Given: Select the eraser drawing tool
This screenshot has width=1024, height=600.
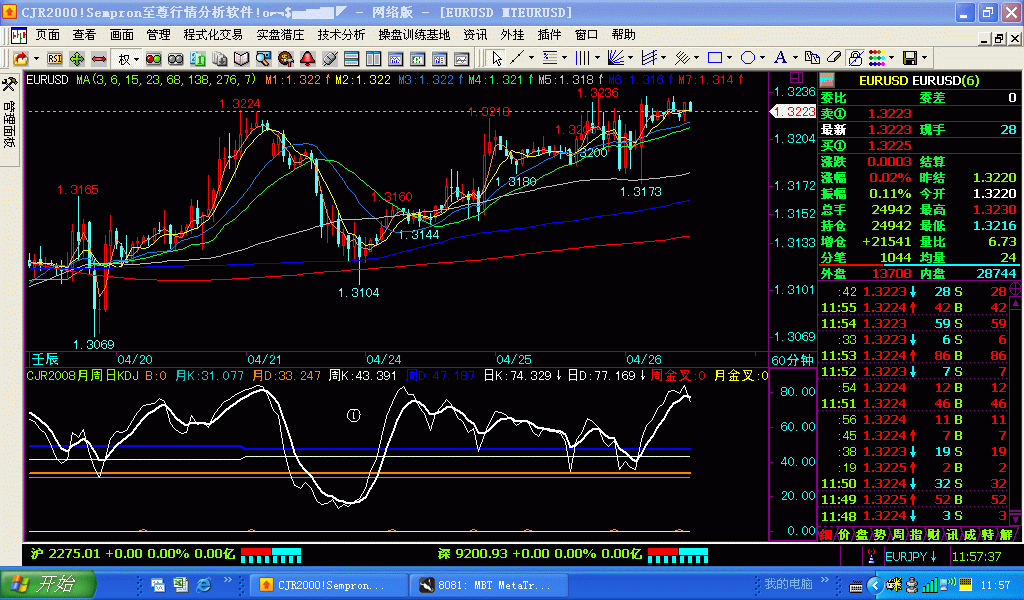Looking at the screenshot, I should point(833,58).
